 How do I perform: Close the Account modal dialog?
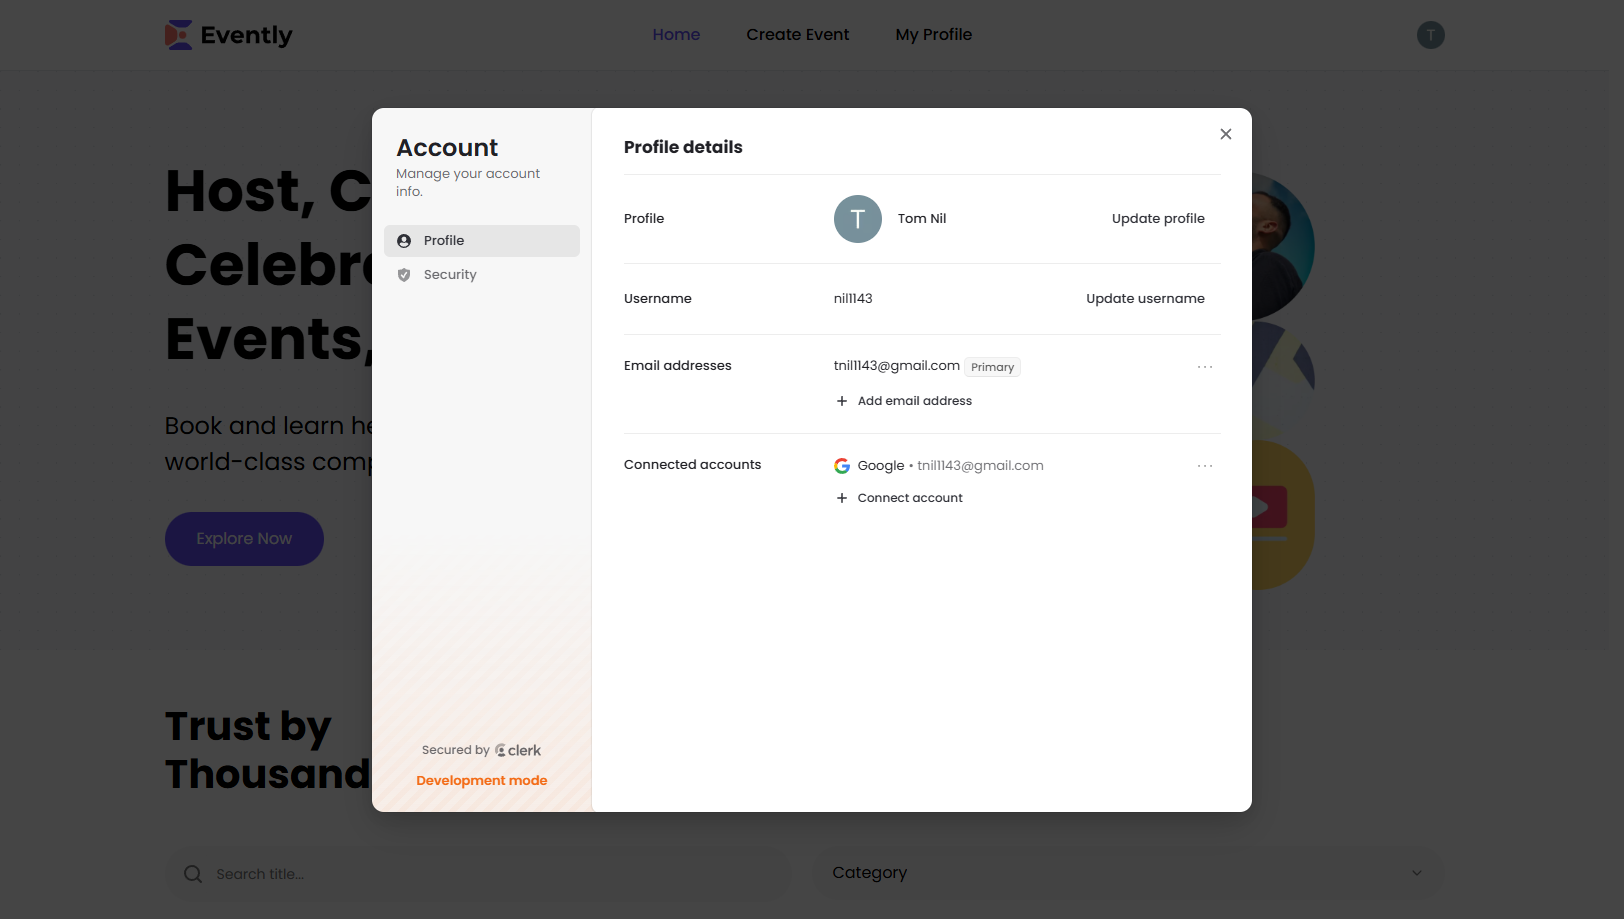tap(1225, 134)
